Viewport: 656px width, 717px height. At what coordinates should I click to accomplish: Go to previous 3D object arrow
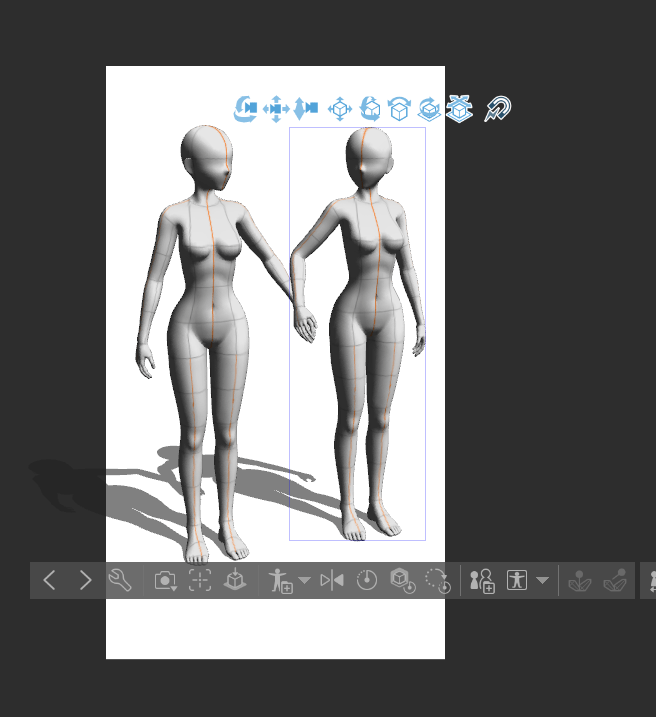[x=49, y=580]
